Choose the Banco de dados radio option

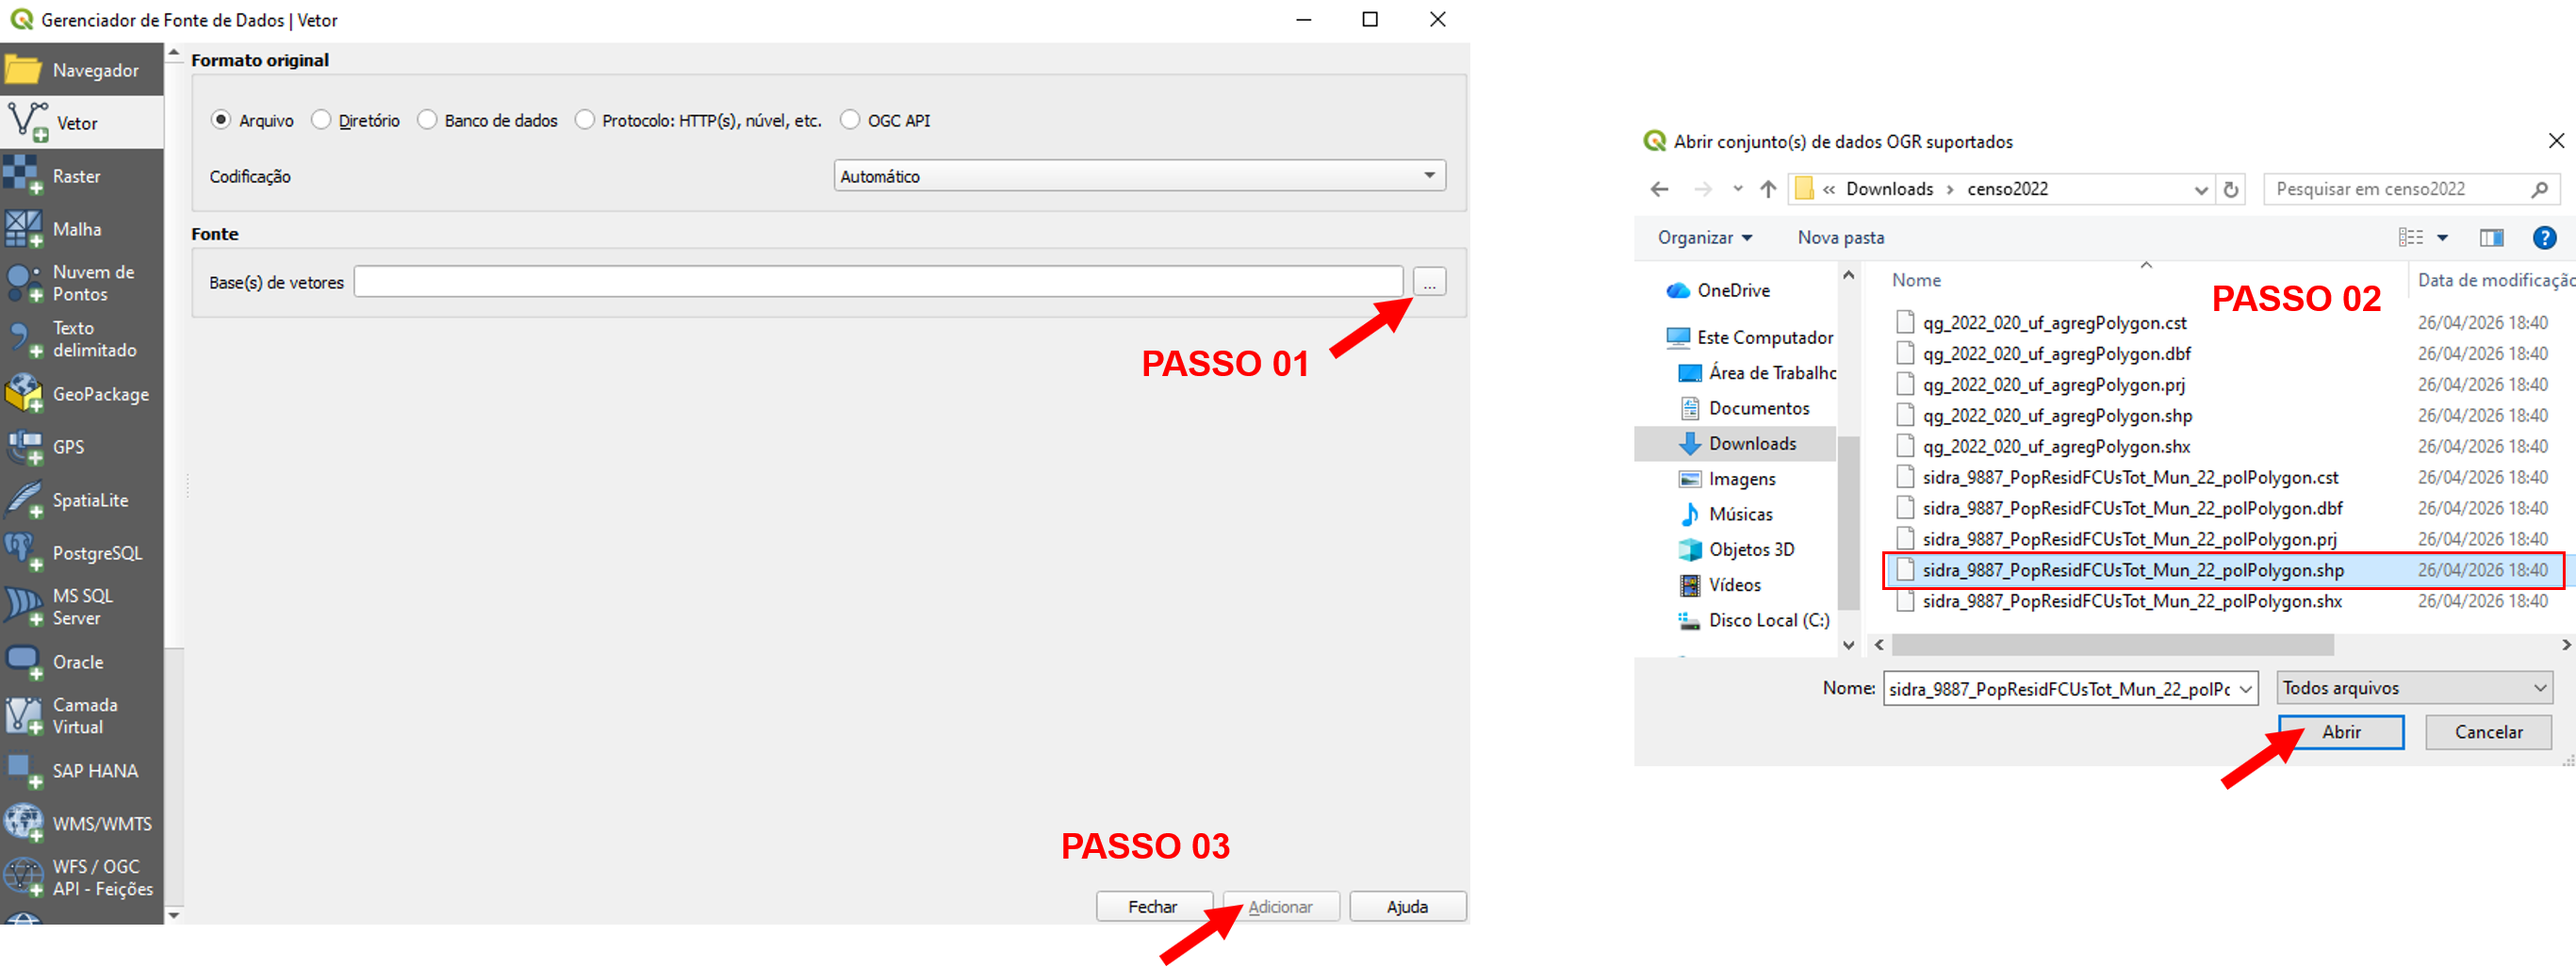coord(427,120)
